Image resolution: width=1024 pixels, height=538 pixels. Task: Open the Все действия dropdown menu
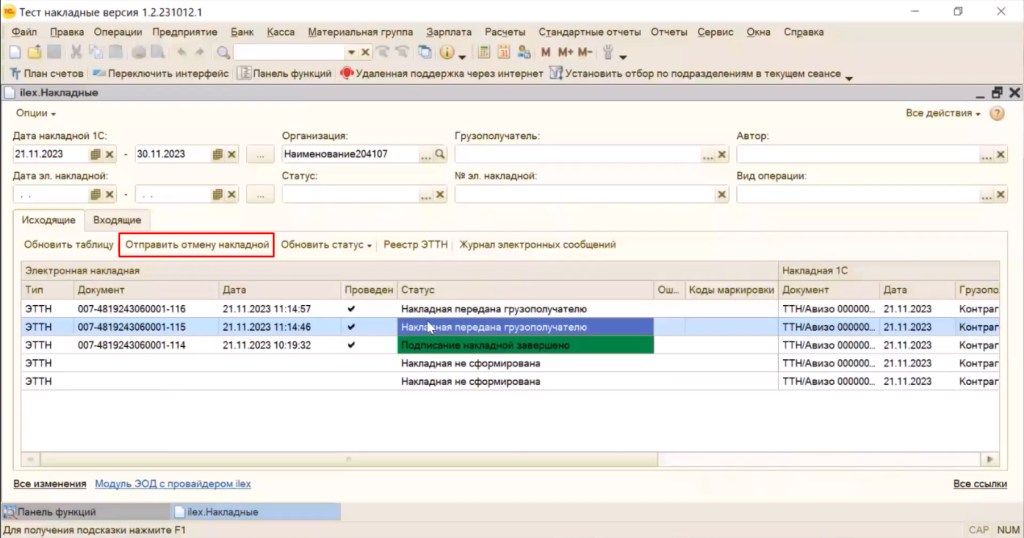pos(943,114)
